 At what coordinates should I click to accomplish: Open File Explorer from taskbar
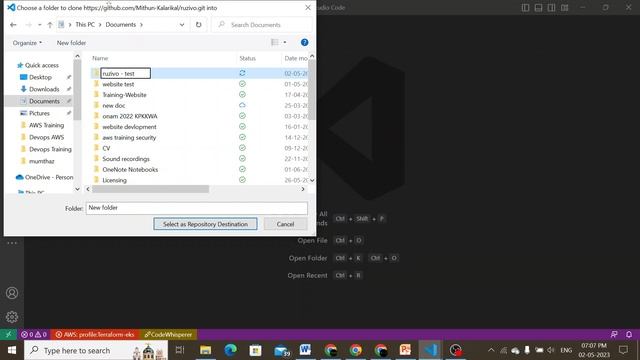[x=205, y=350]
